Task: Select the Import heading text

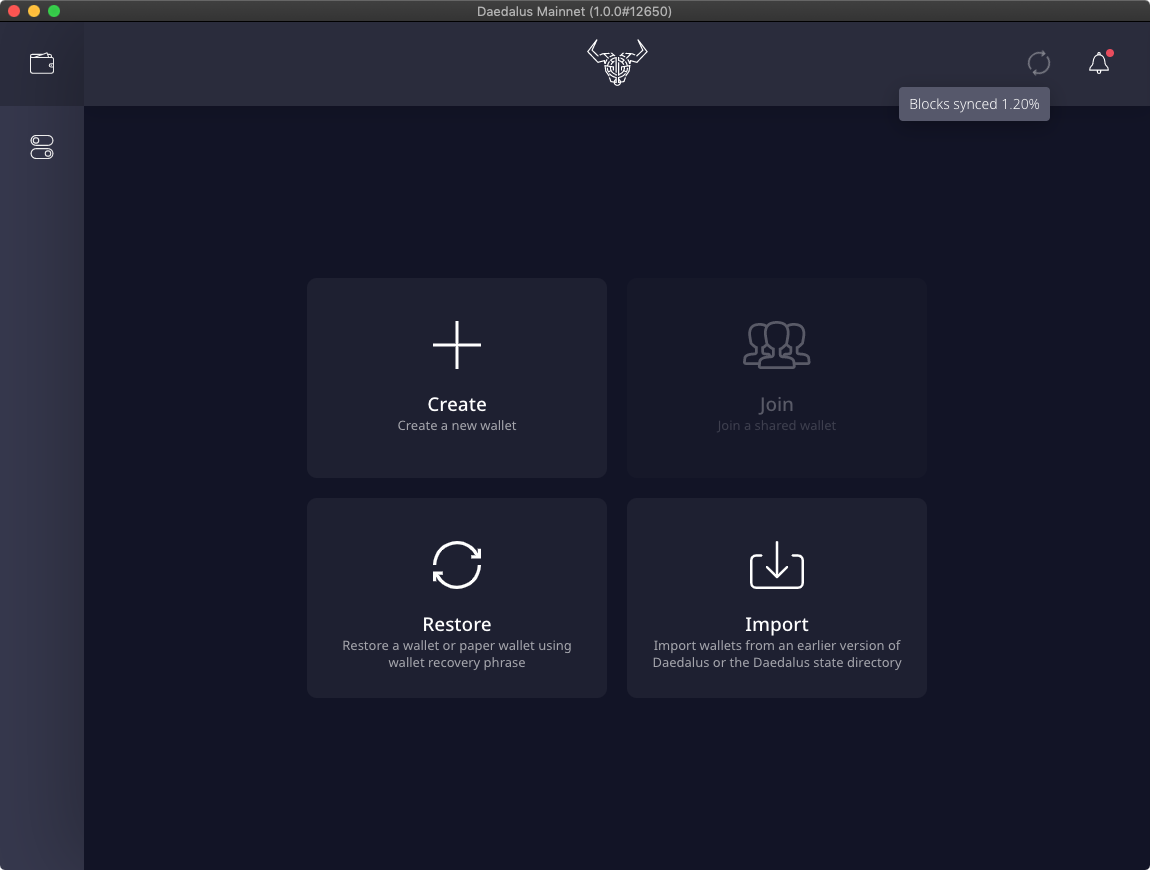Action: [776, 624]
